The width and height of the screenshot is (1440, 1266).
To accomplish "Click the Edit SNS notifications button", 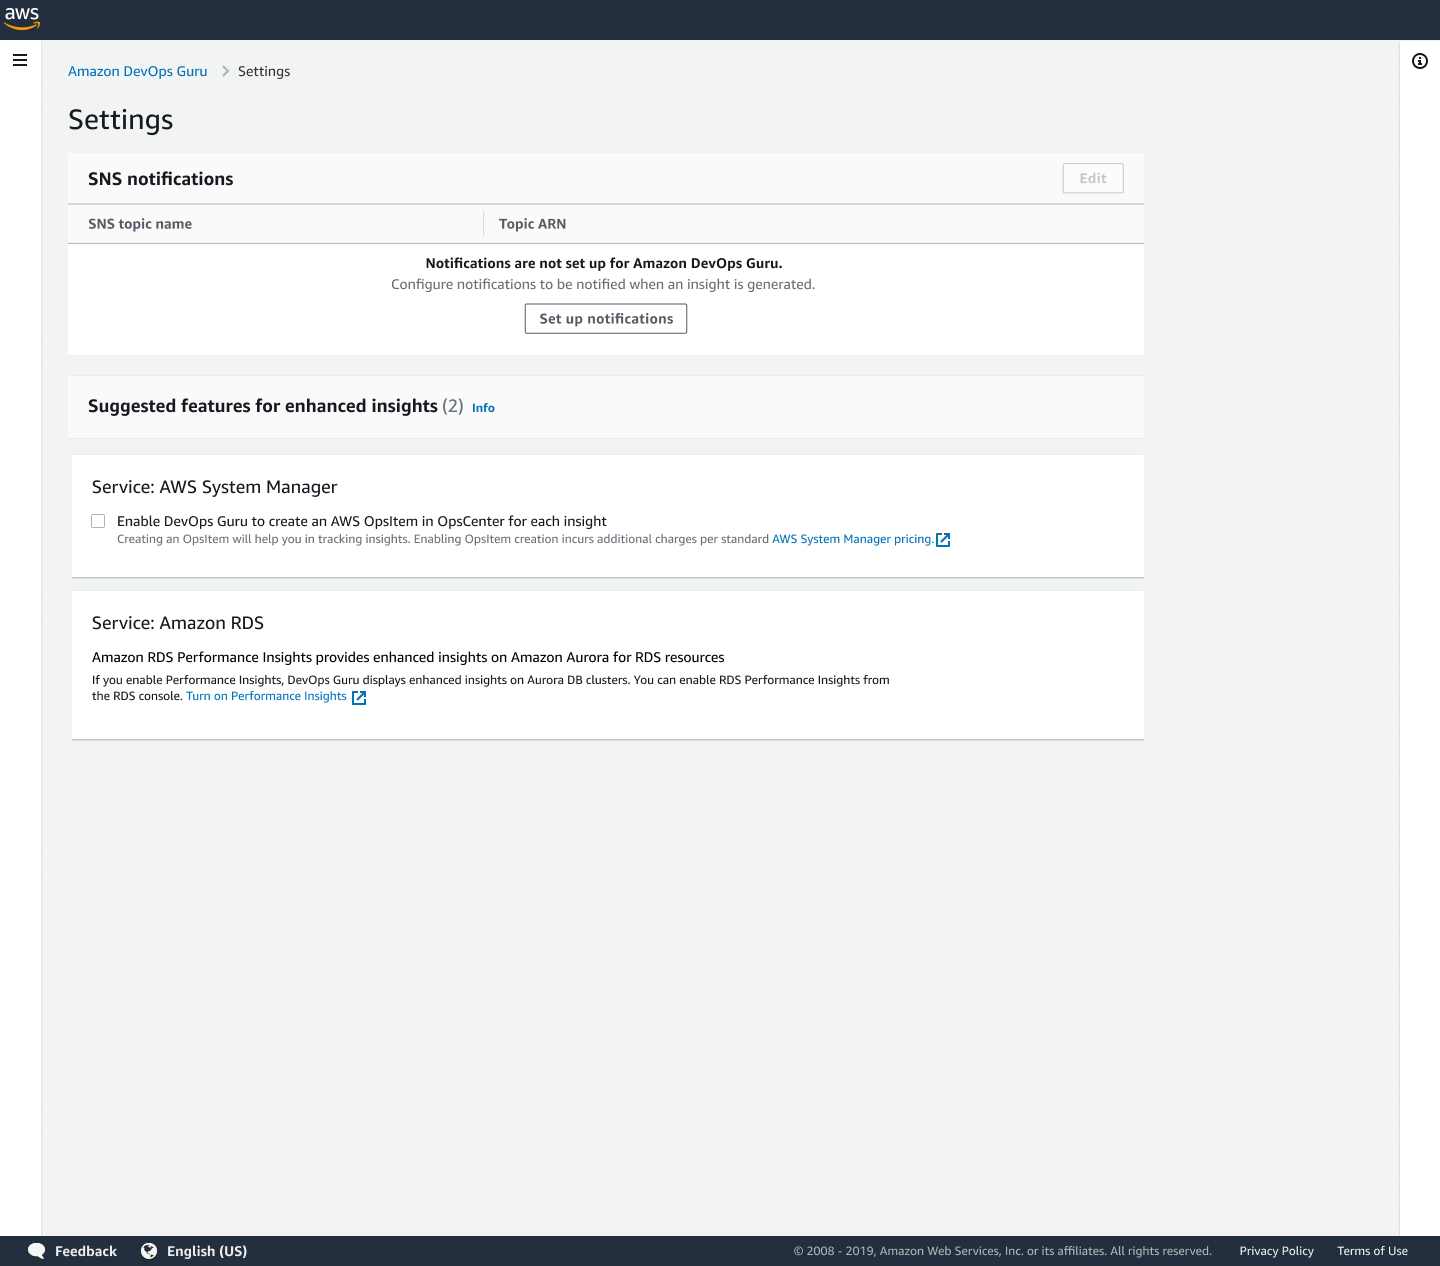I will pyautogui.click(x=1093, y=178).
